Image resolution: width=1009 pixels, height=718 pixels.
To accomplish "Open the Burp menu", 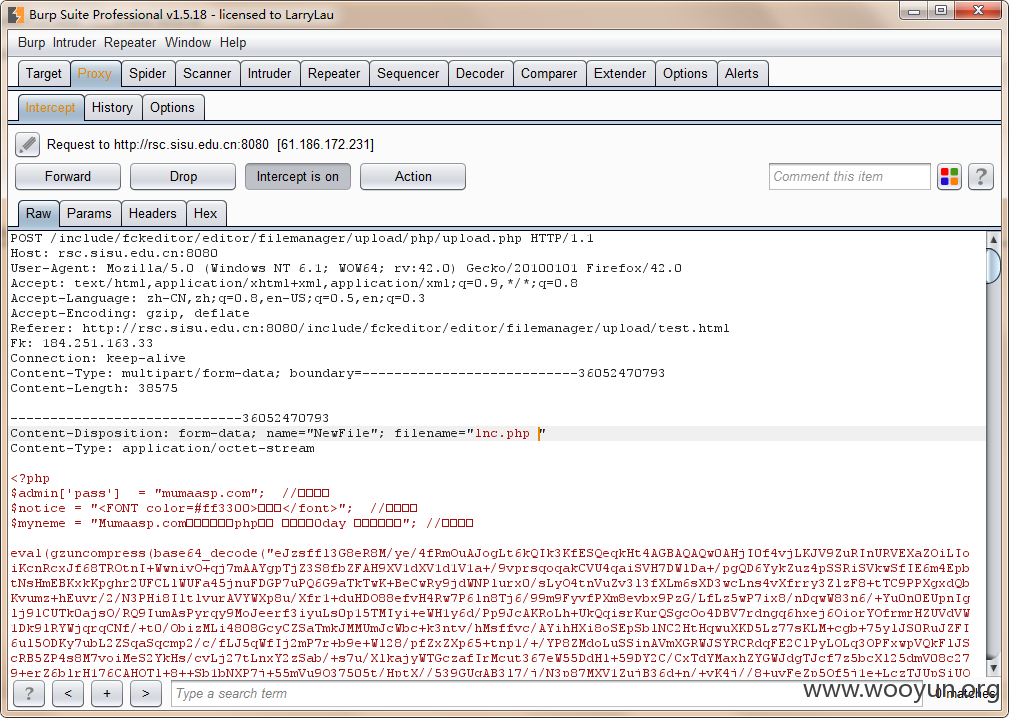I will coord(32,42).
